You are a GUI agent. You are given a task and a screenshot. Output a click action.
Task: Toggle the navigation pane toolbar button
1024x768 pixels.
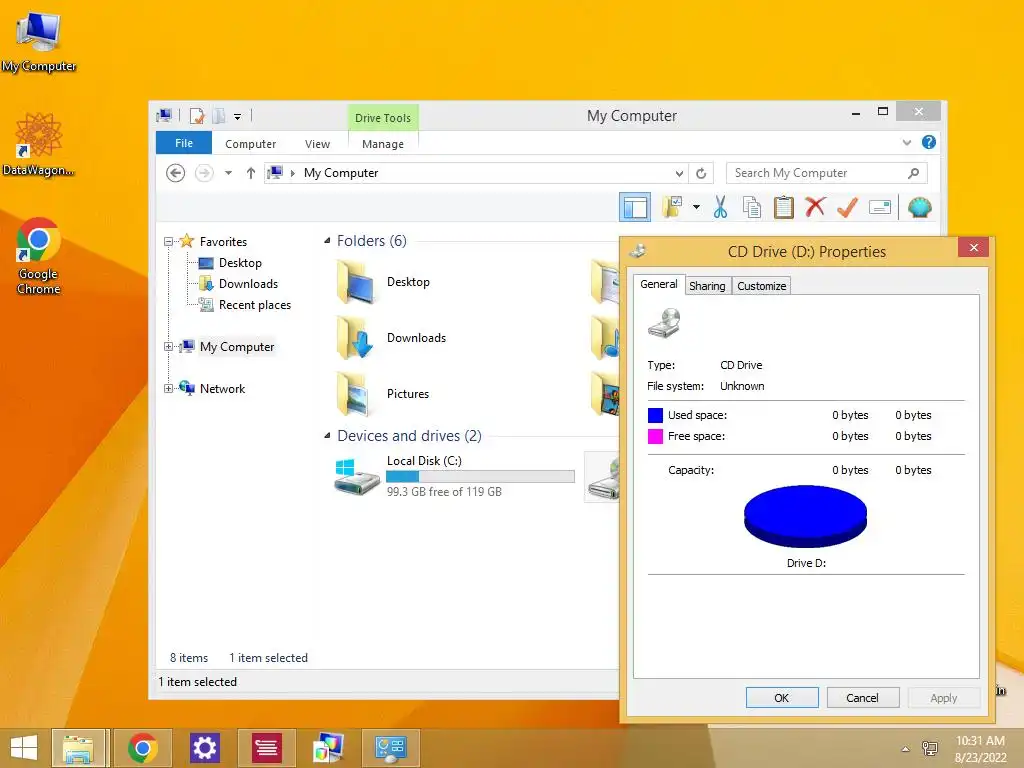(635, 208)
